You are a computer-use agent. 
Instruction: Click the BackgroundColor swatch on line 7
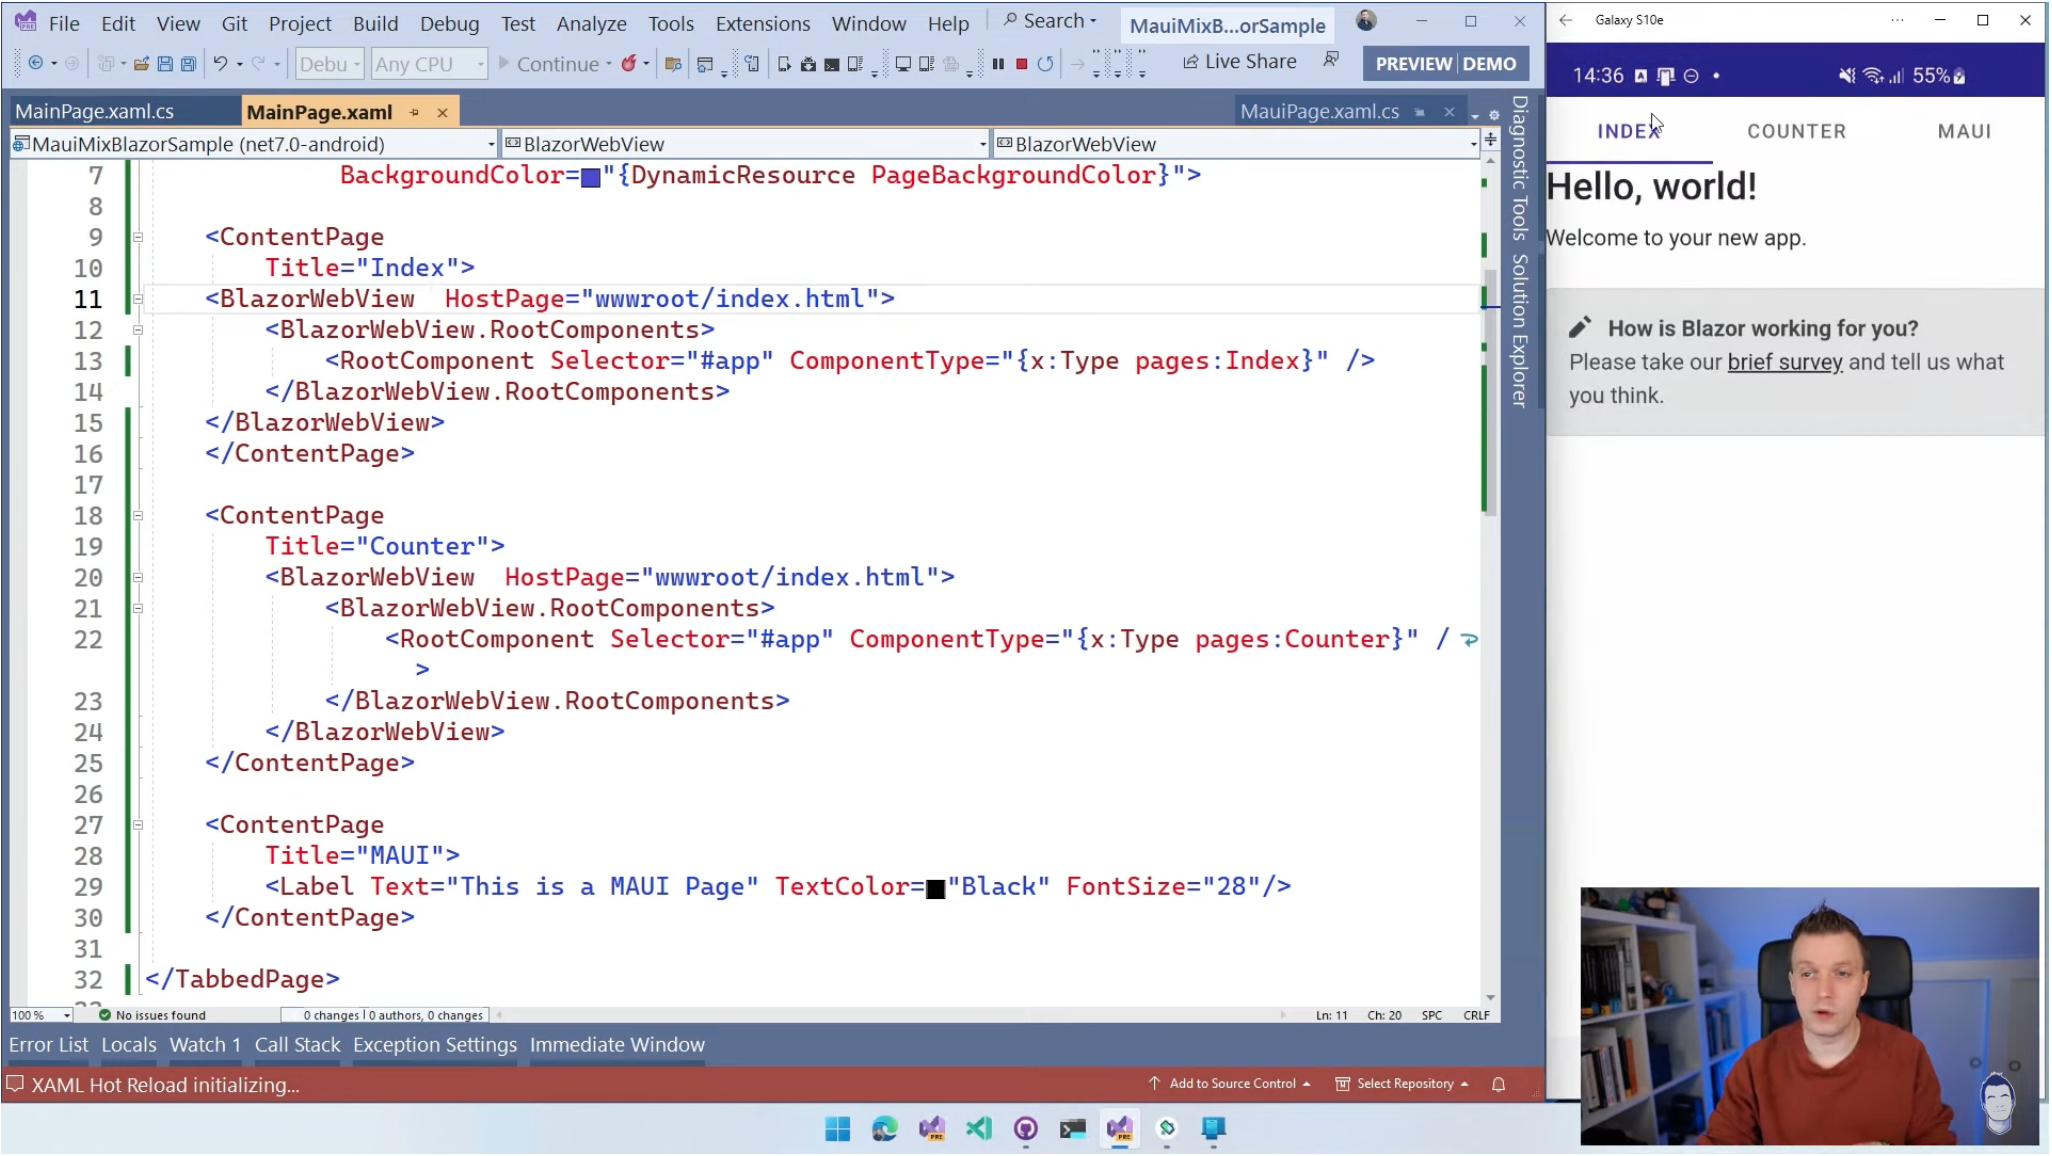[x=591, y=178]
